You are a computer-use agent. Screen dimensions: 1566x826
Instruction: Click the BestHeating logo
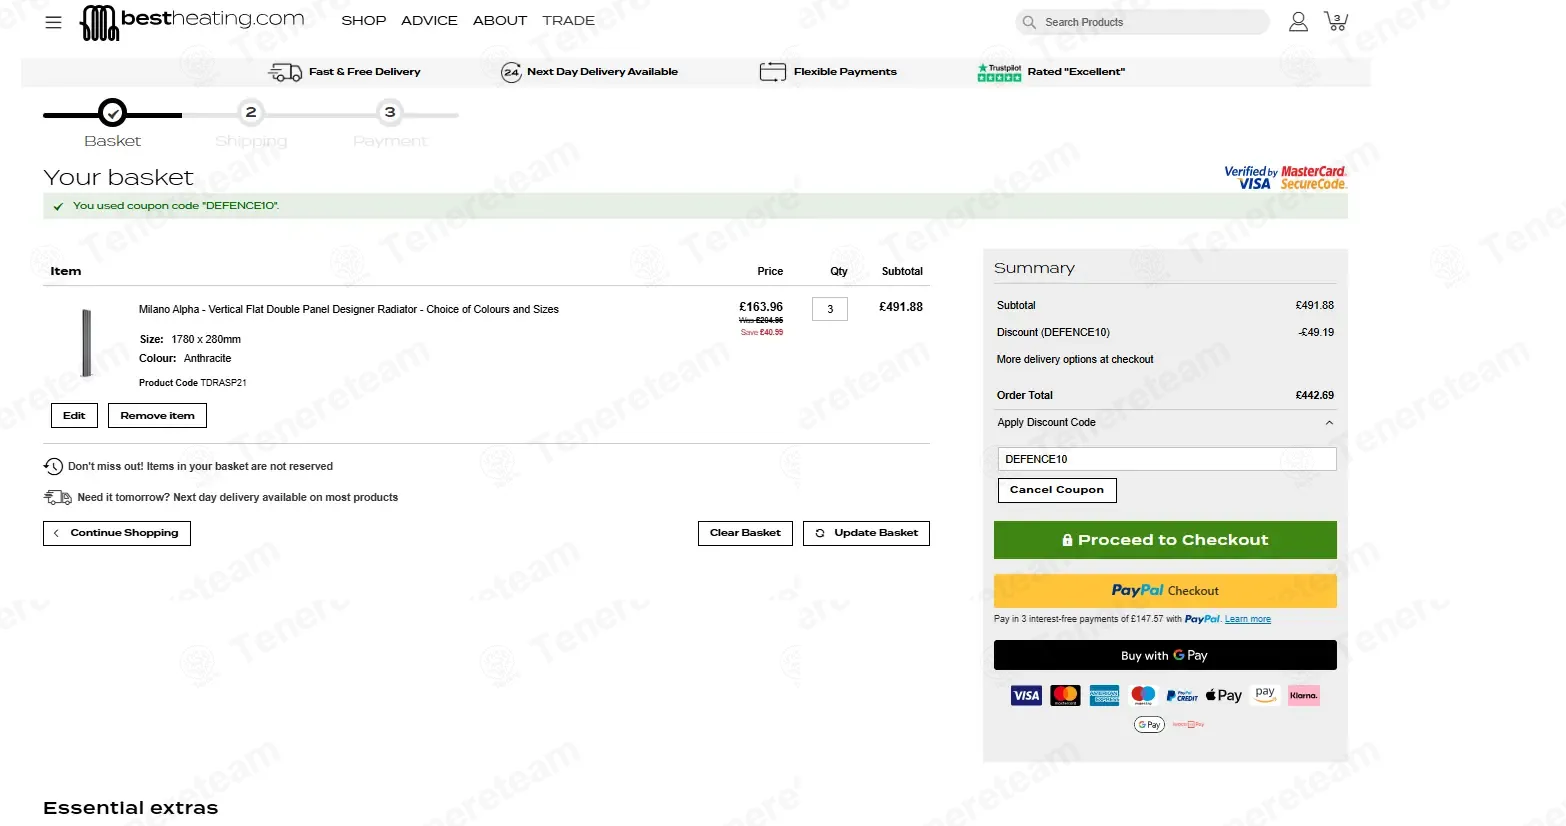192,22
